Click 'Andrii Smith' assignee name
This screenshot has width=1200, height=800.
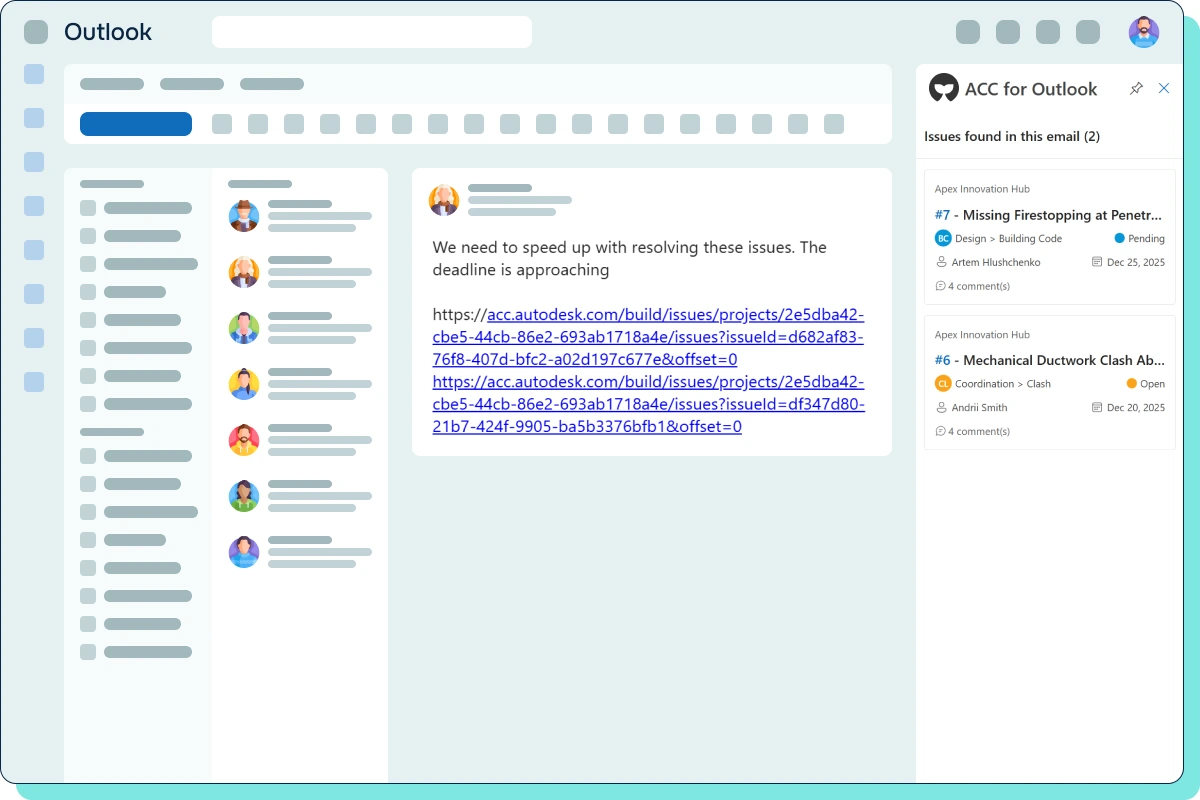[x=979, y=407]
